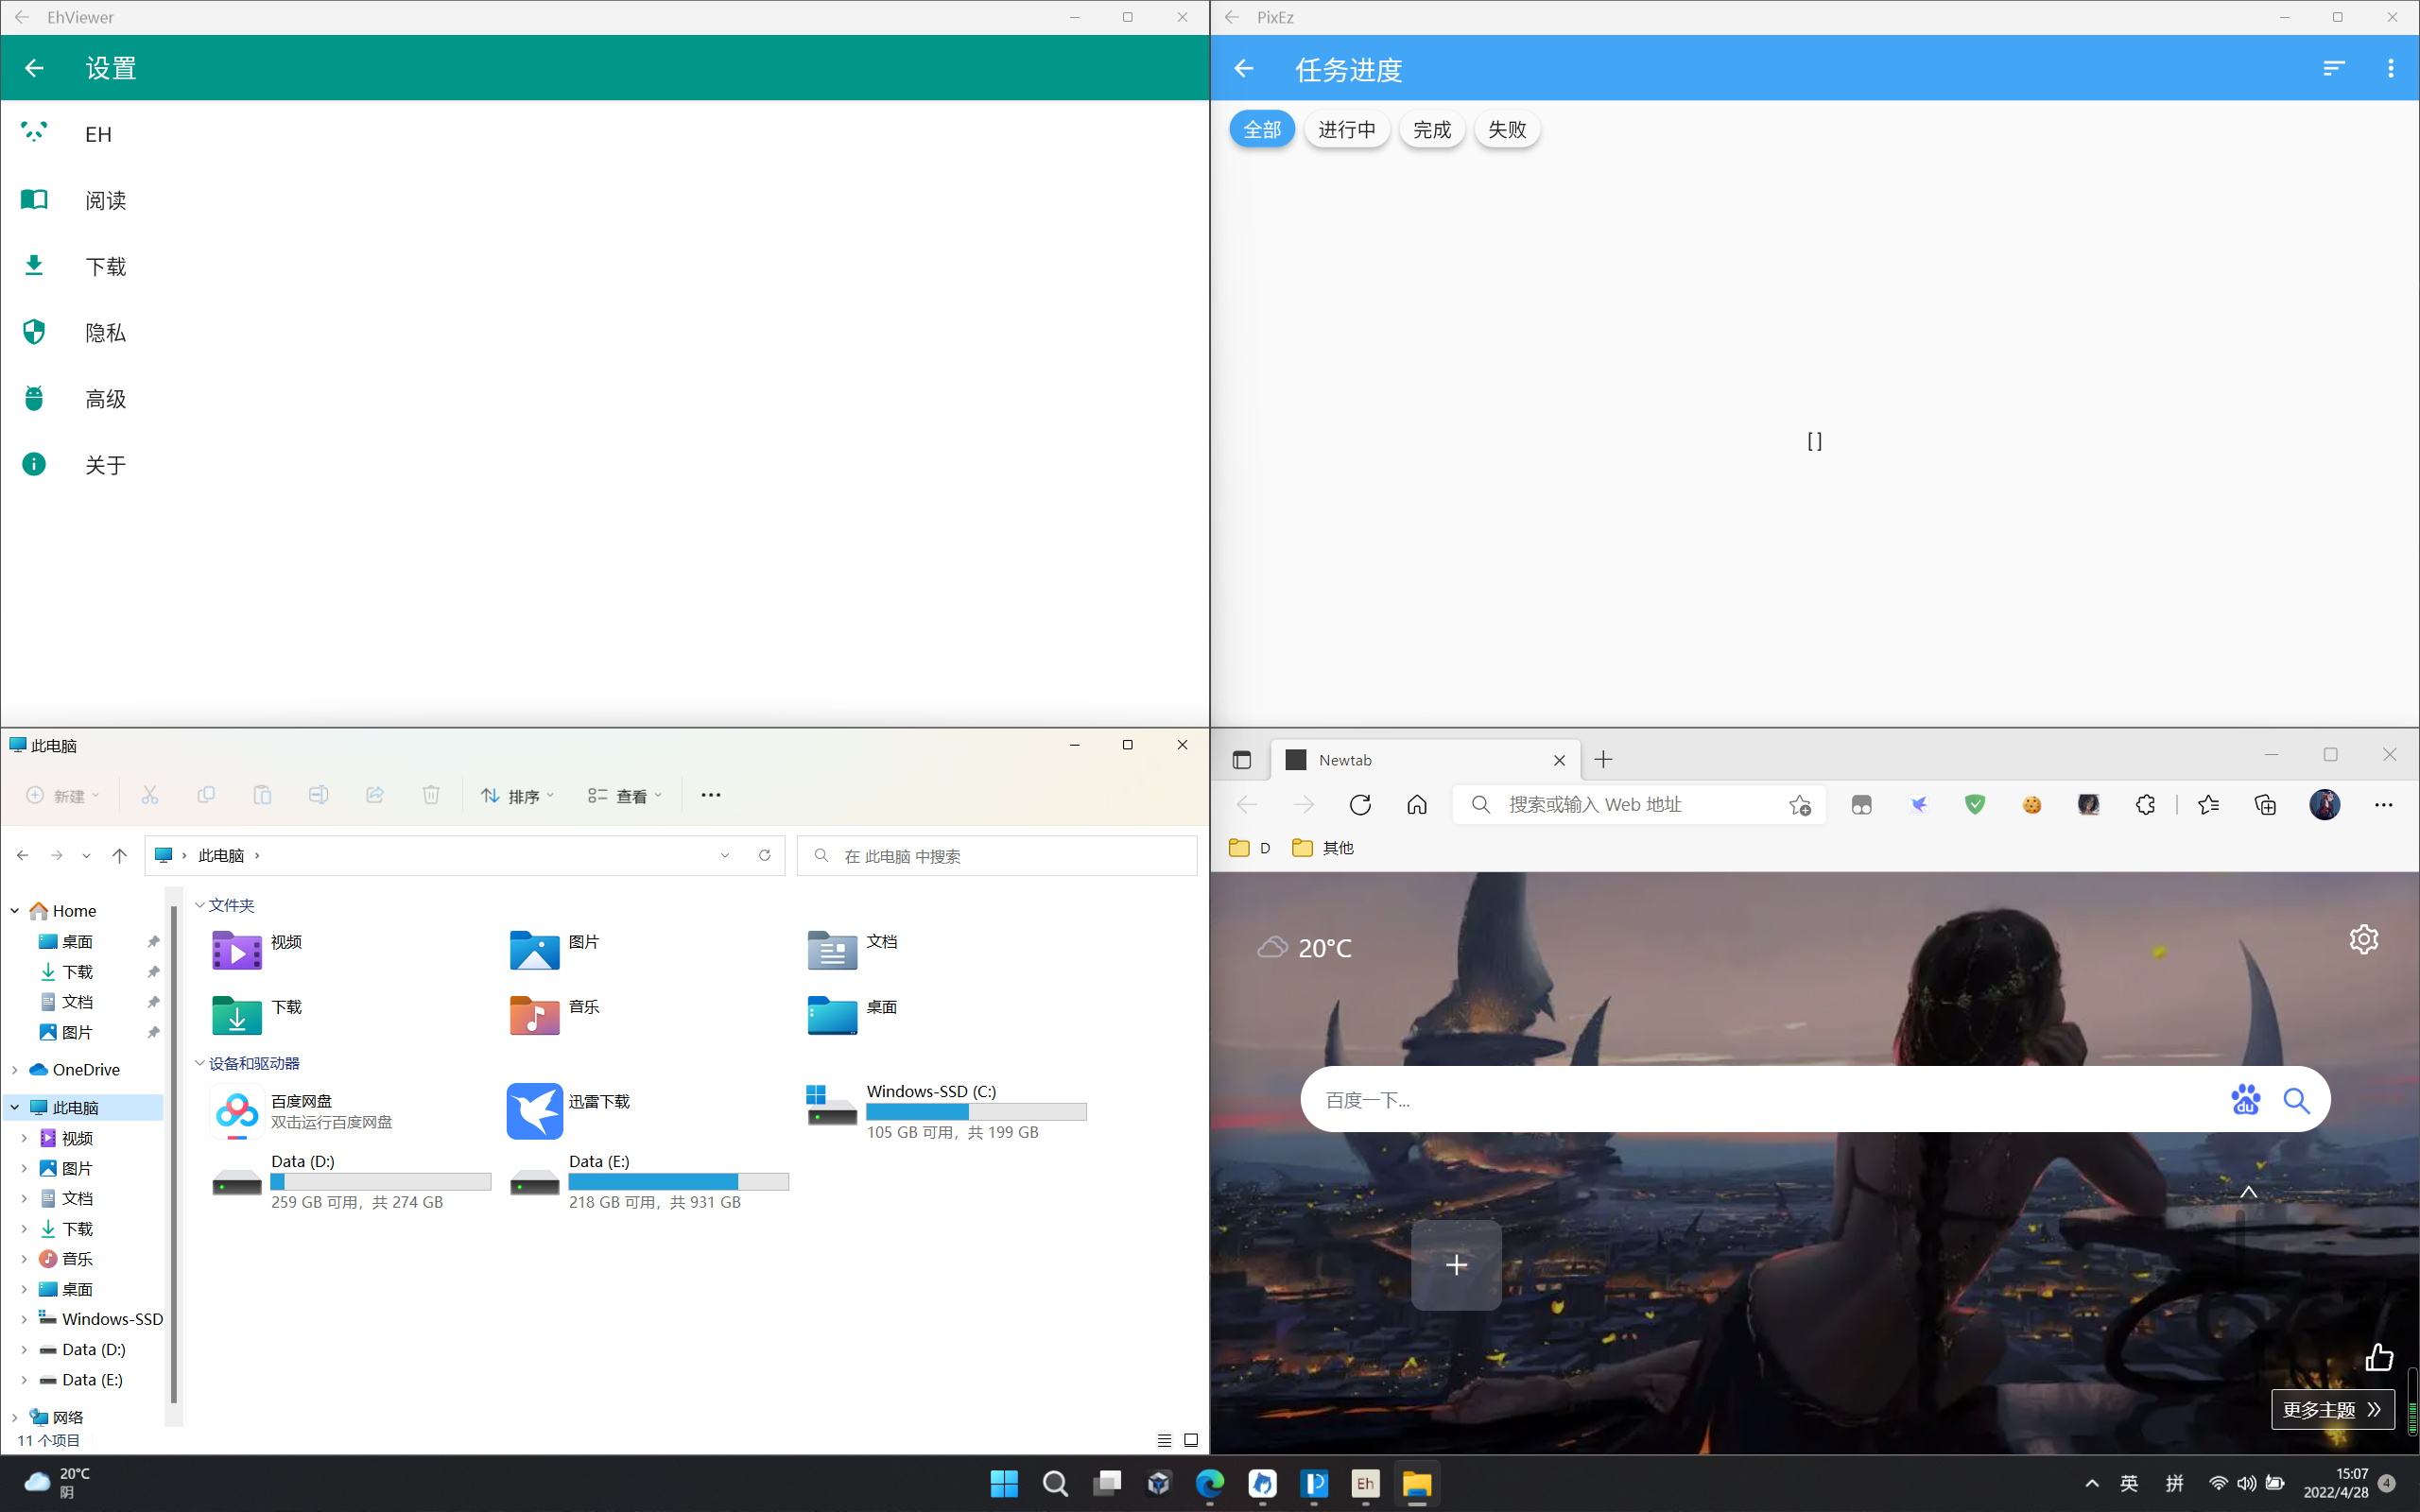Click the 更多主题 button
2420x1512 pixels.
coord(2332,1410)
